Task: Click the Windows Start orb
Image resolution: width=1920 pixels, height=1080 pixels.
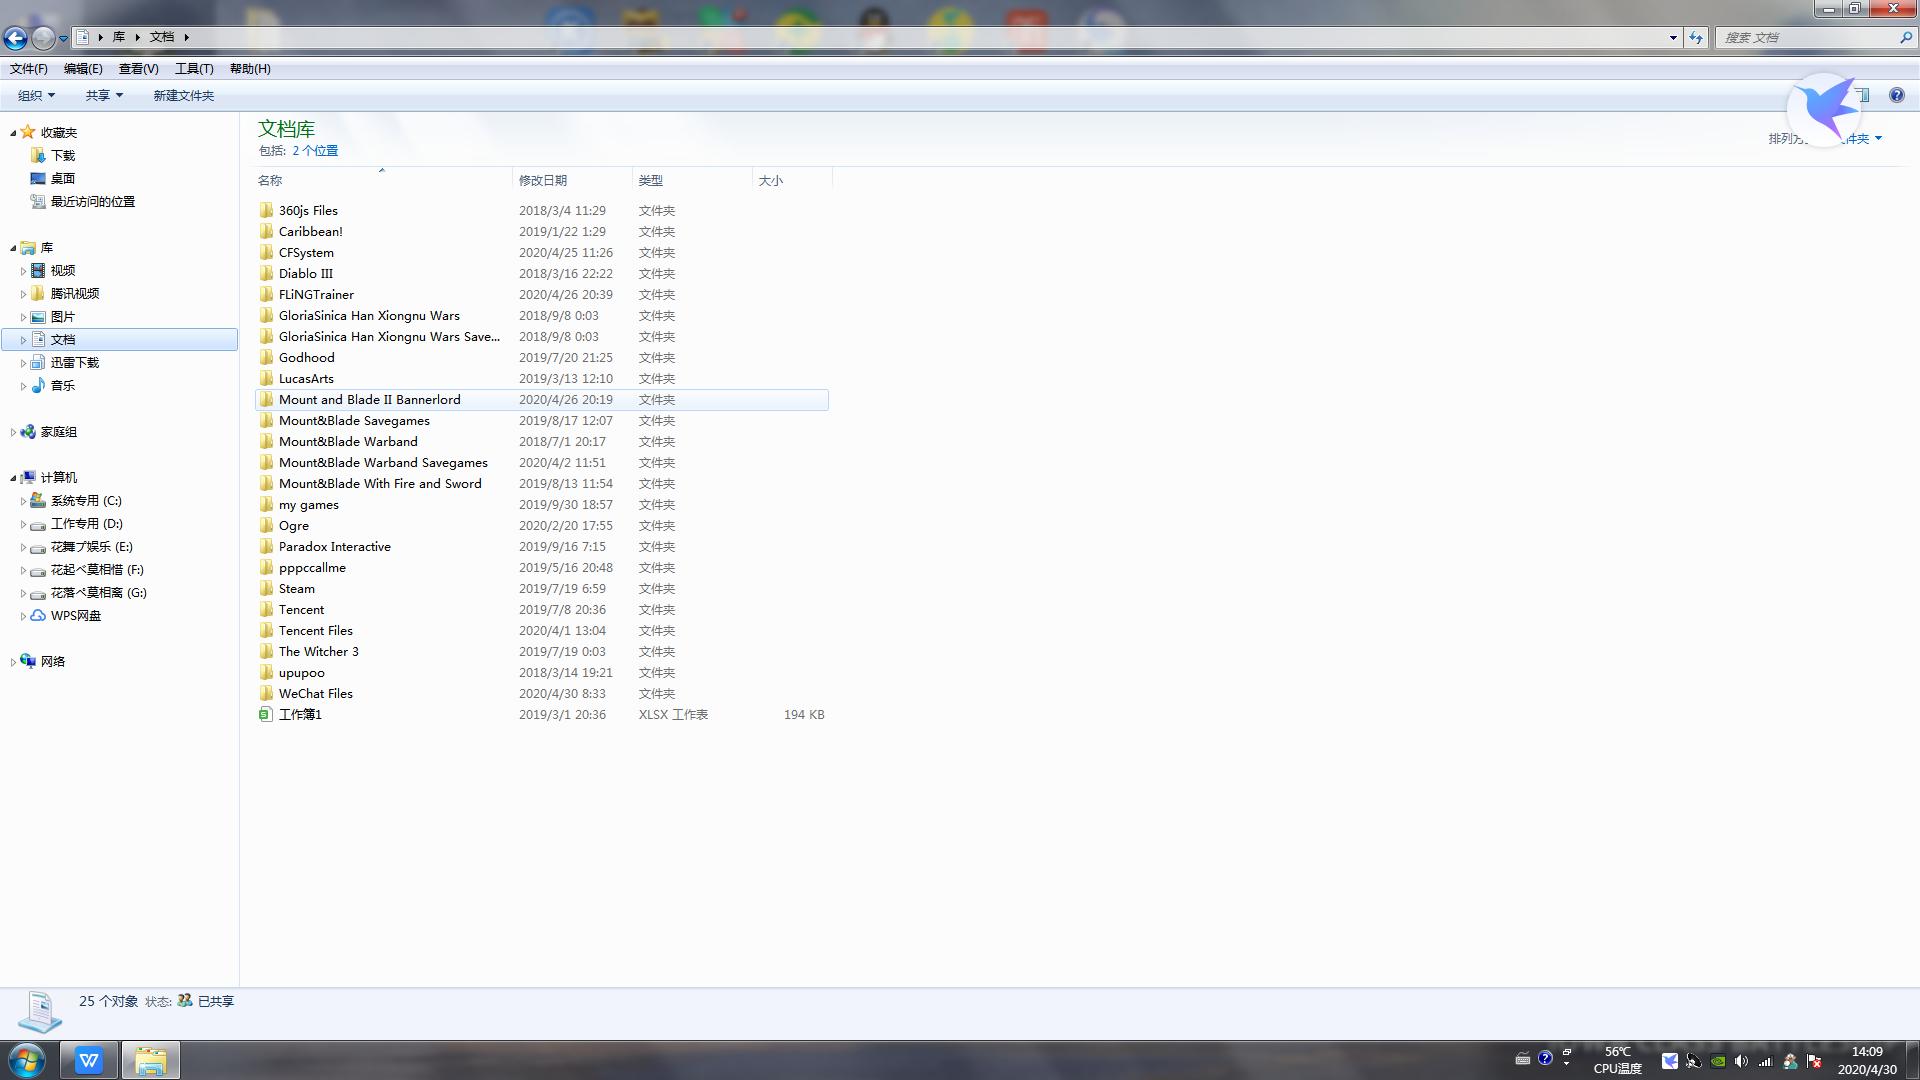Action: click(x=27, y=1060)
